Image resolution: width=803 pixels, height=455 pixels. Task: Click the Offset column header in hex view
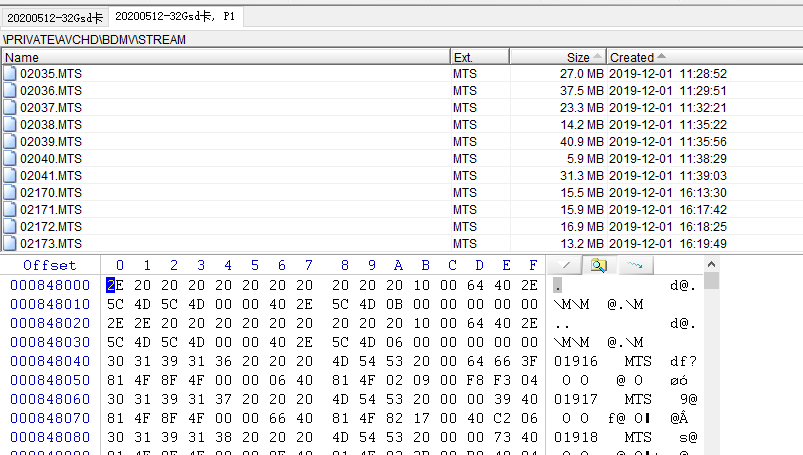[49, 265]
